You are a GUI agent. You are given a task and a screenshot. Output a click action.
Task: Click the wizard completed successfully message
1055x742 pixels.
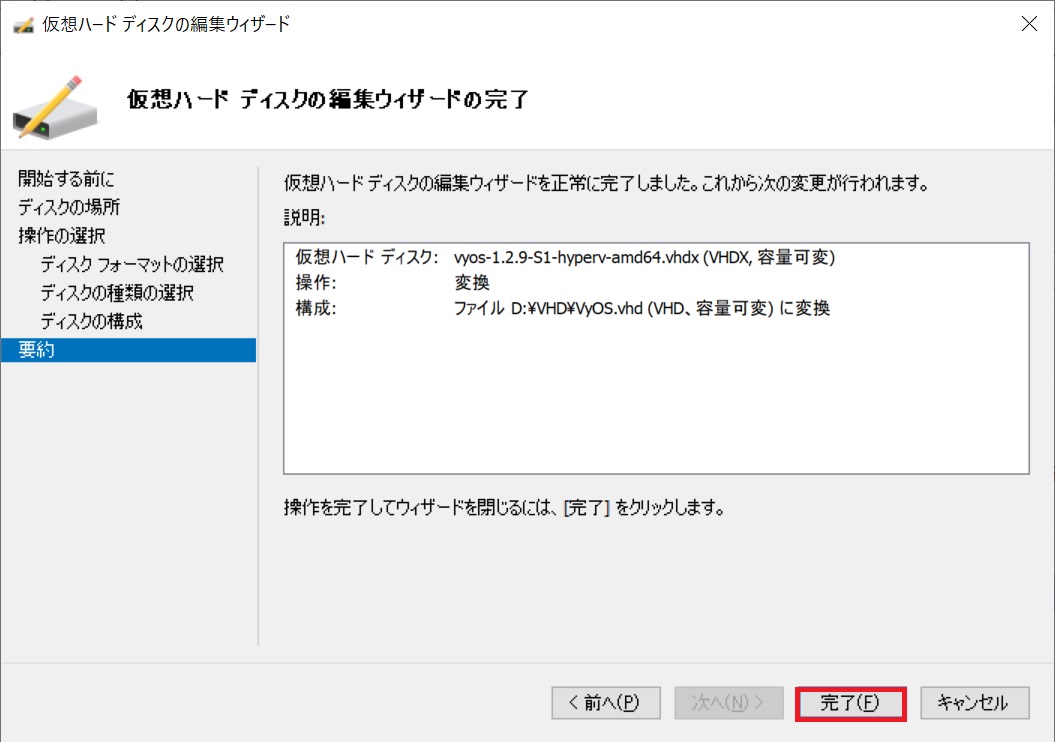[606, 183]
